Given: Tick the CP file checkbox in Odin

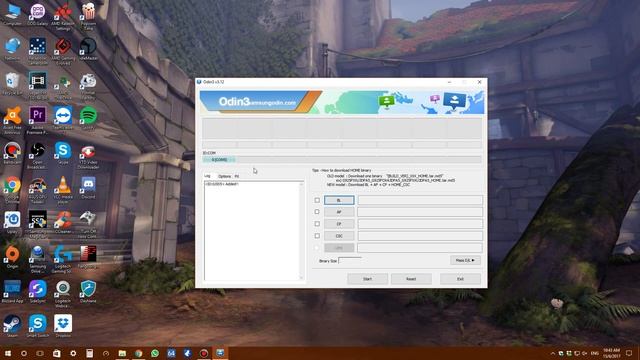Looking at the screenshot, I should (x=317, y=224).
